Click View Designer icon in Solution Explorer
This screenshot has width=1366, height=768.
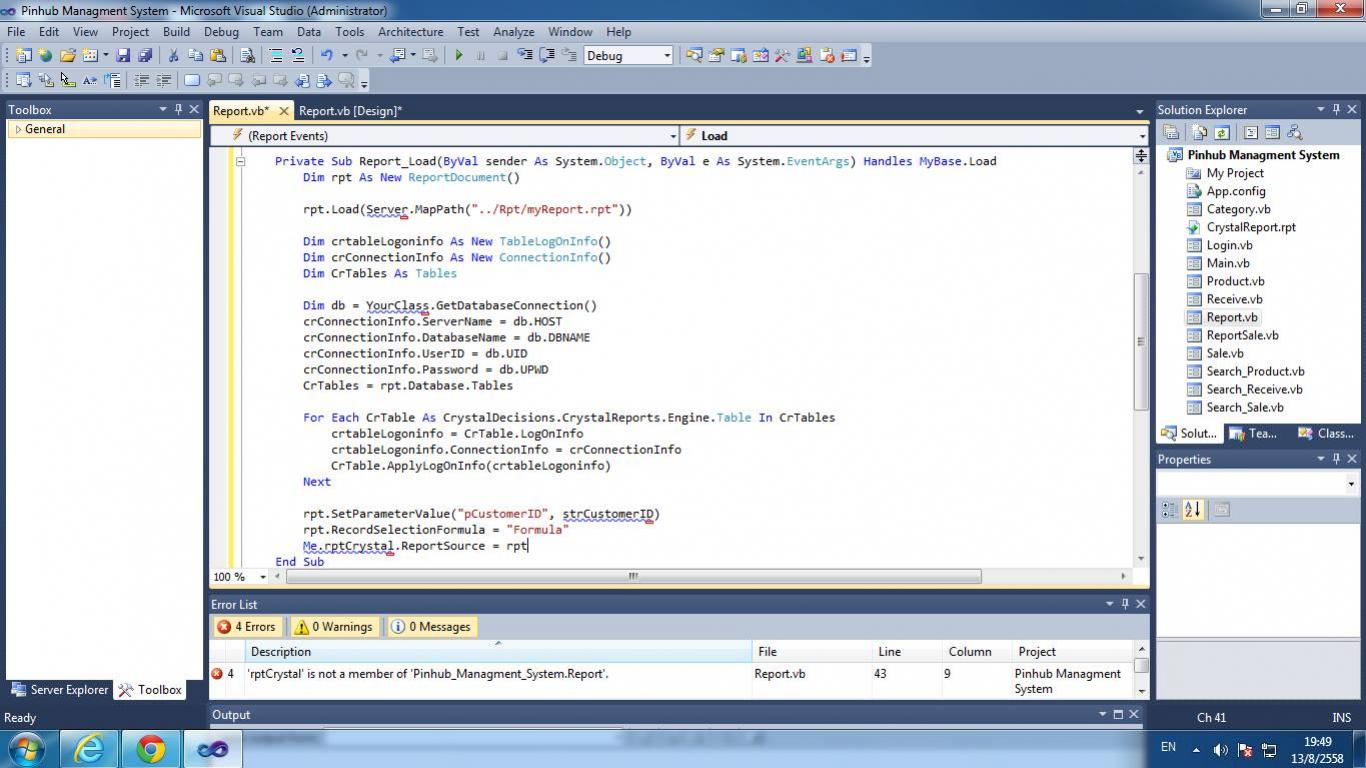(x=1272, y=132)
